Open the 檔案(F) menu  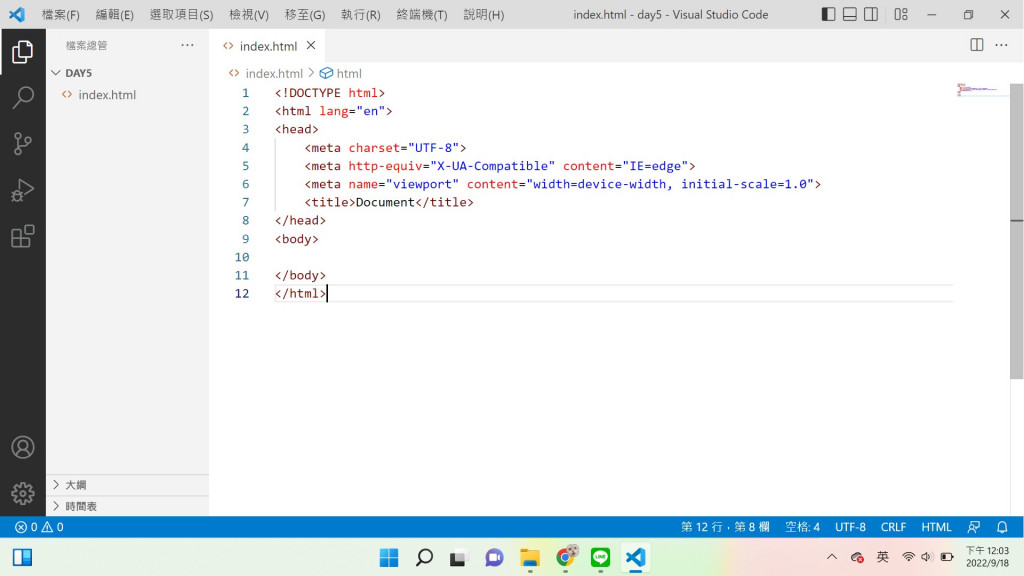[x=61, y=14]
